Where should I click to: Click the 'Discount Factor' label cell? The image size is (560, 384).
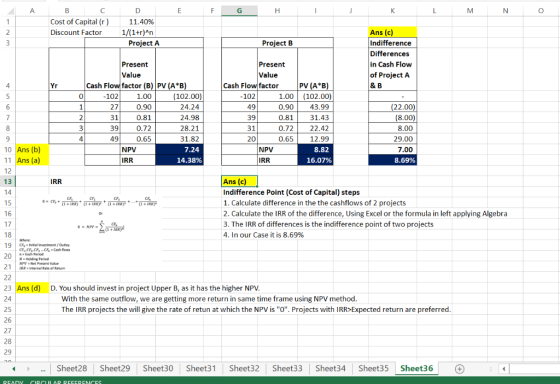pyautogui.click(x=76, y=33)
